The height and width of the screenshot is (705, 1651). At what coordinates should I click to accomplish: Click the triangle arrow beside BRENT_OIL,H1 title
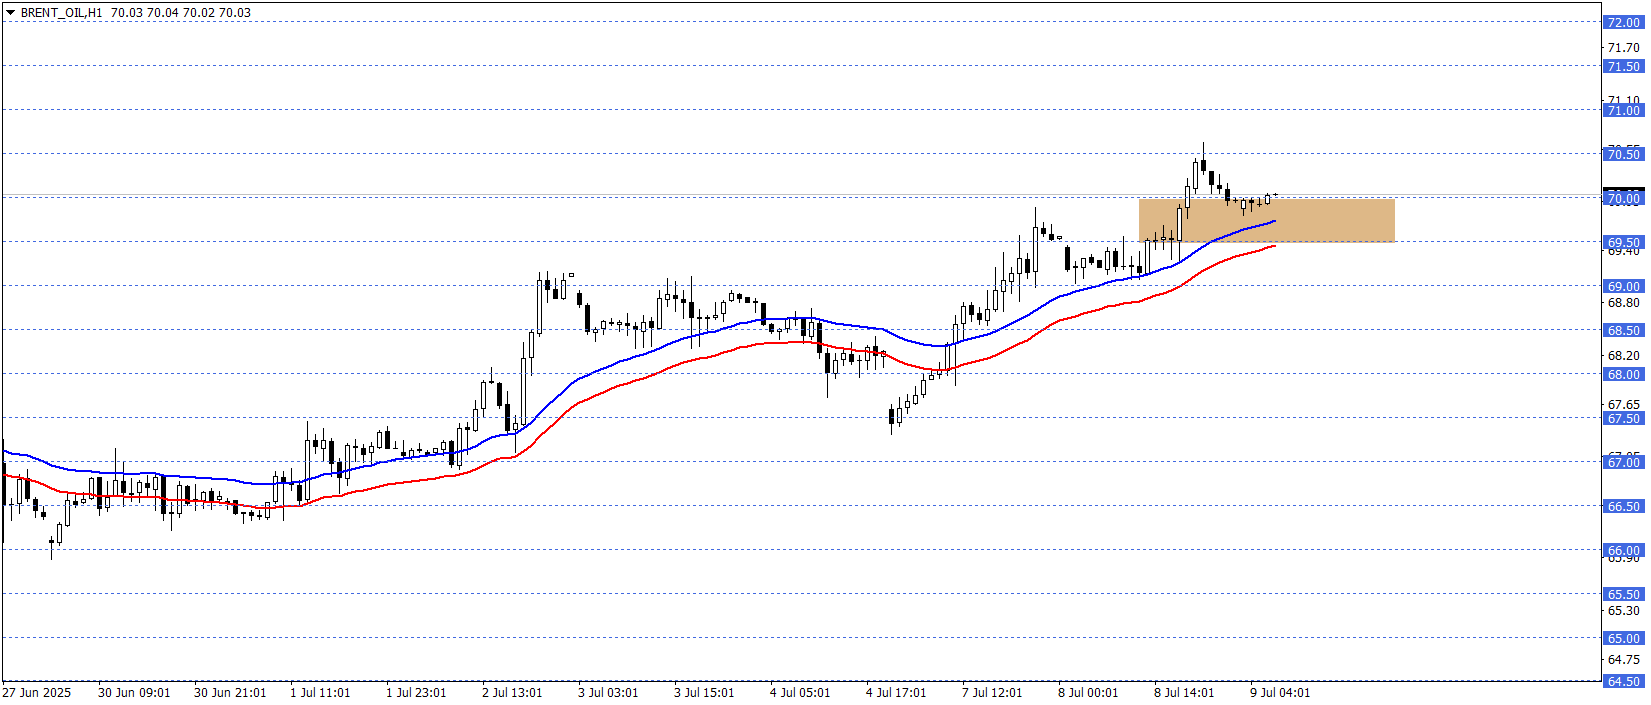(10, 13)
